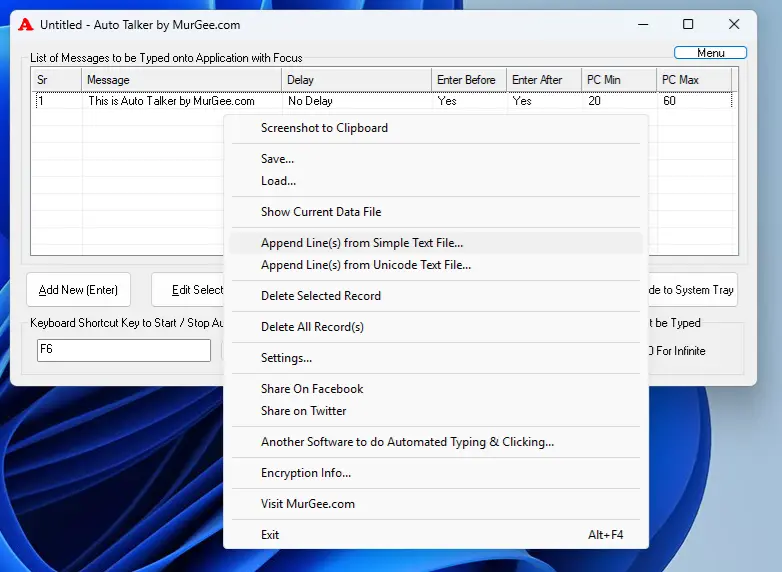Select message row 'This is Auto Talker by MurGee.com'

pos(383,101)
